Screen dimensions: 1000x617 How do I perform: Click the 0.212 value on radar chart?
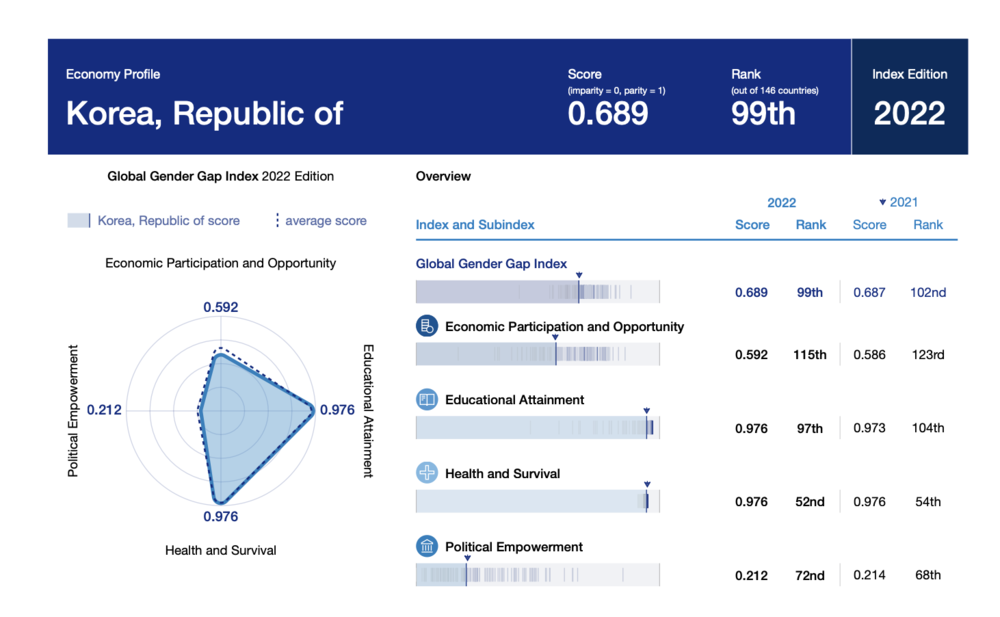coord(104,410)
